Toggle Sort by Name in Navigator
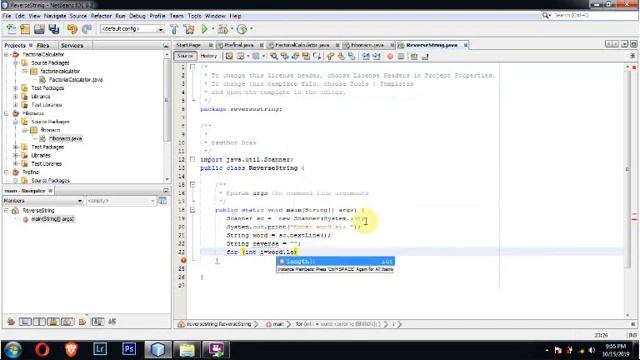The height and width of the screenshot is (360, 640). (97, 322)
